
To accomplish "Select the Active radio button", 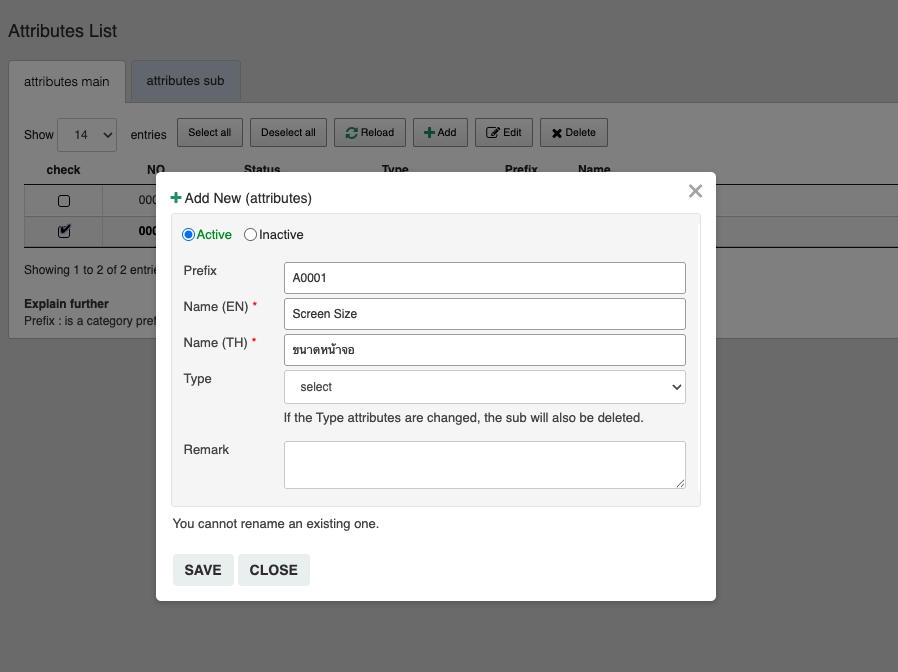I will pyautogui.click(x=188, y=235).
